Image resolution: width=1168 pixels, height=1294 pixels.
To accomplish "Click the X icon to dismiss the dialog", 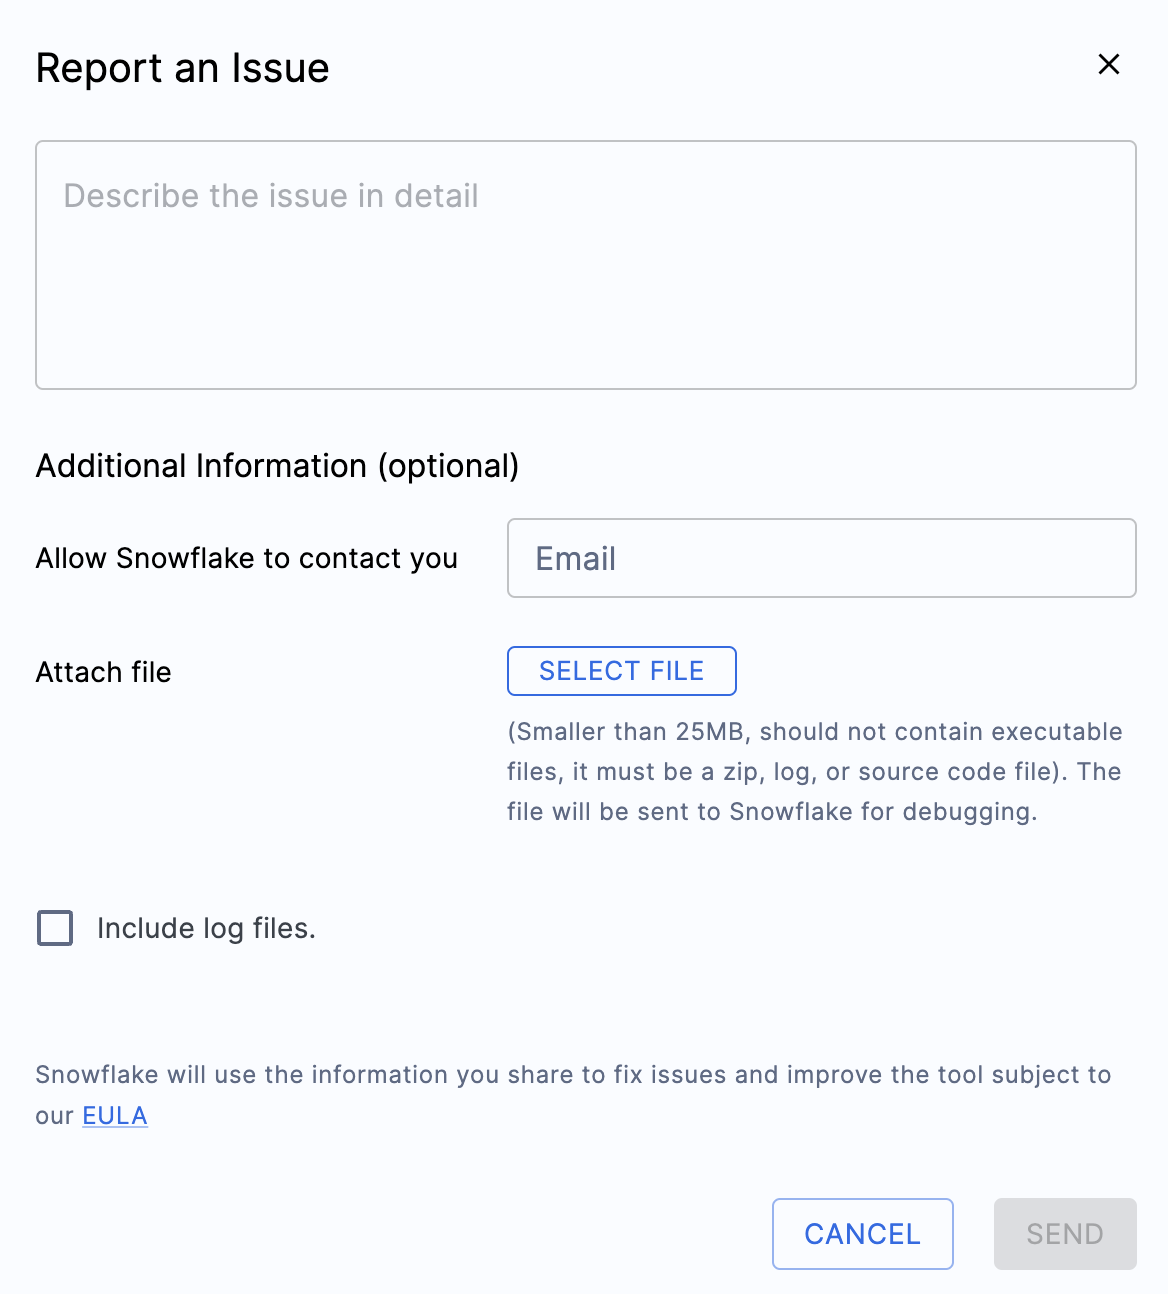I will [1109, 64].
